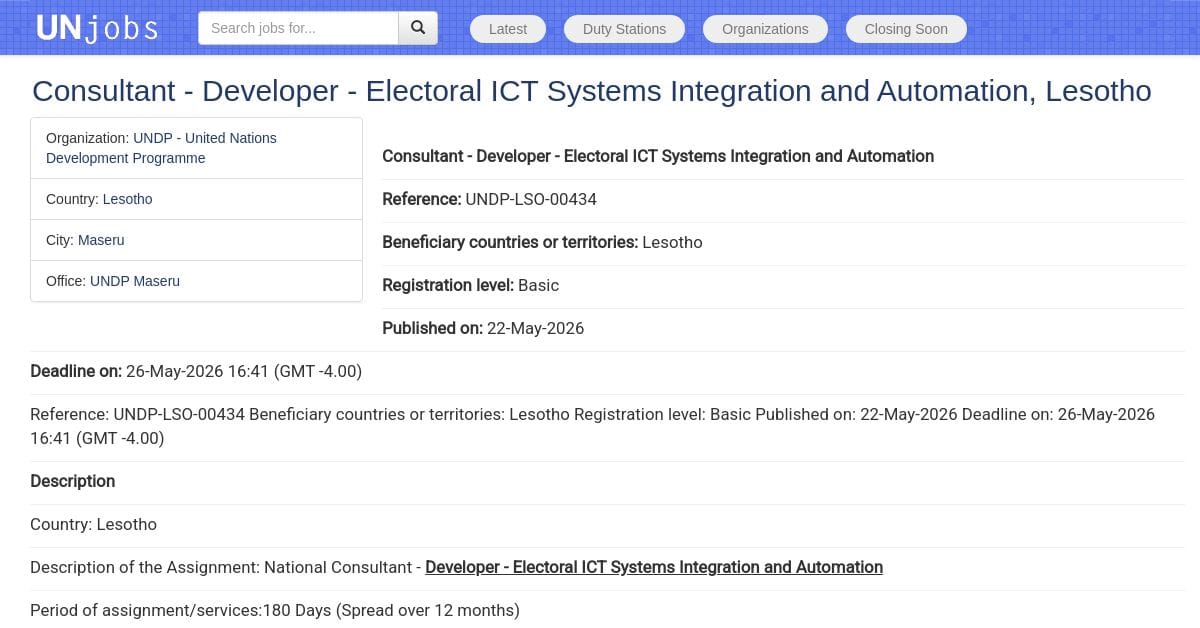The image size is (1200, 628).
Task: Click the UNjobs logo
Action: pyautogui.click(x=97, y=28)
